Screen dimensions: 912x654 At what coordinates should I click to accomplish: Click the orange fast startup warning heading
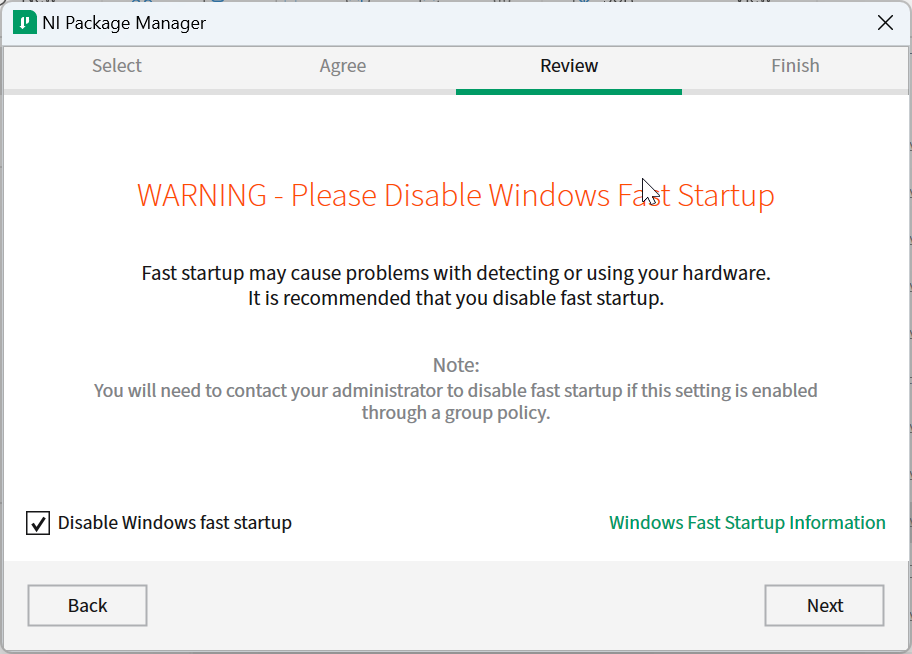pyautogui.click(x=455, y=196)
